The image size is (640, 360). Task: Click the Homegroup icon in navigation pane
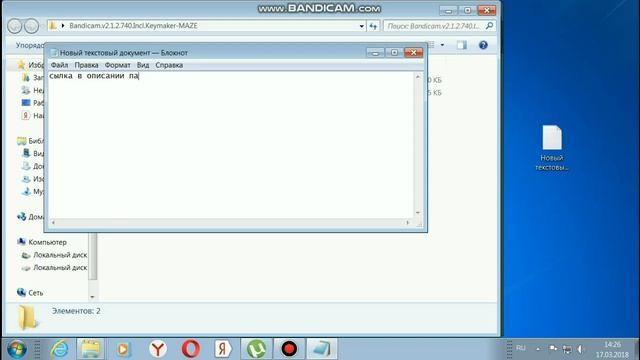point(22,217)
